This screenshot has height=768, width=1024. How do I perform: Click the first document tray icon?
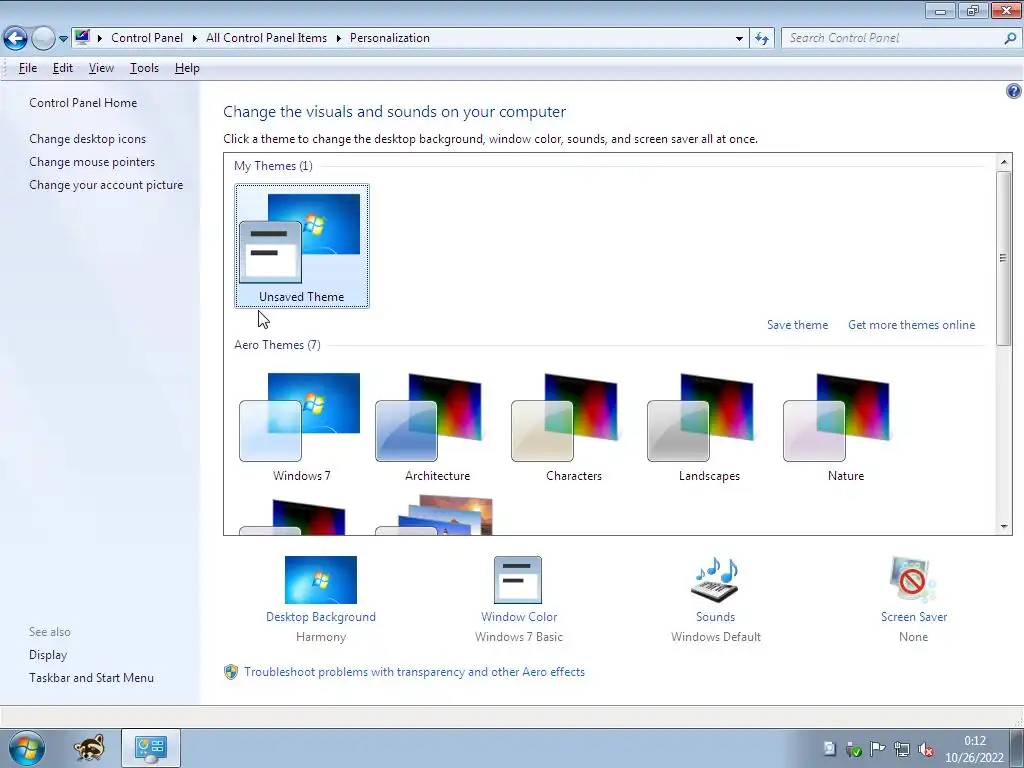coord(829,749)
